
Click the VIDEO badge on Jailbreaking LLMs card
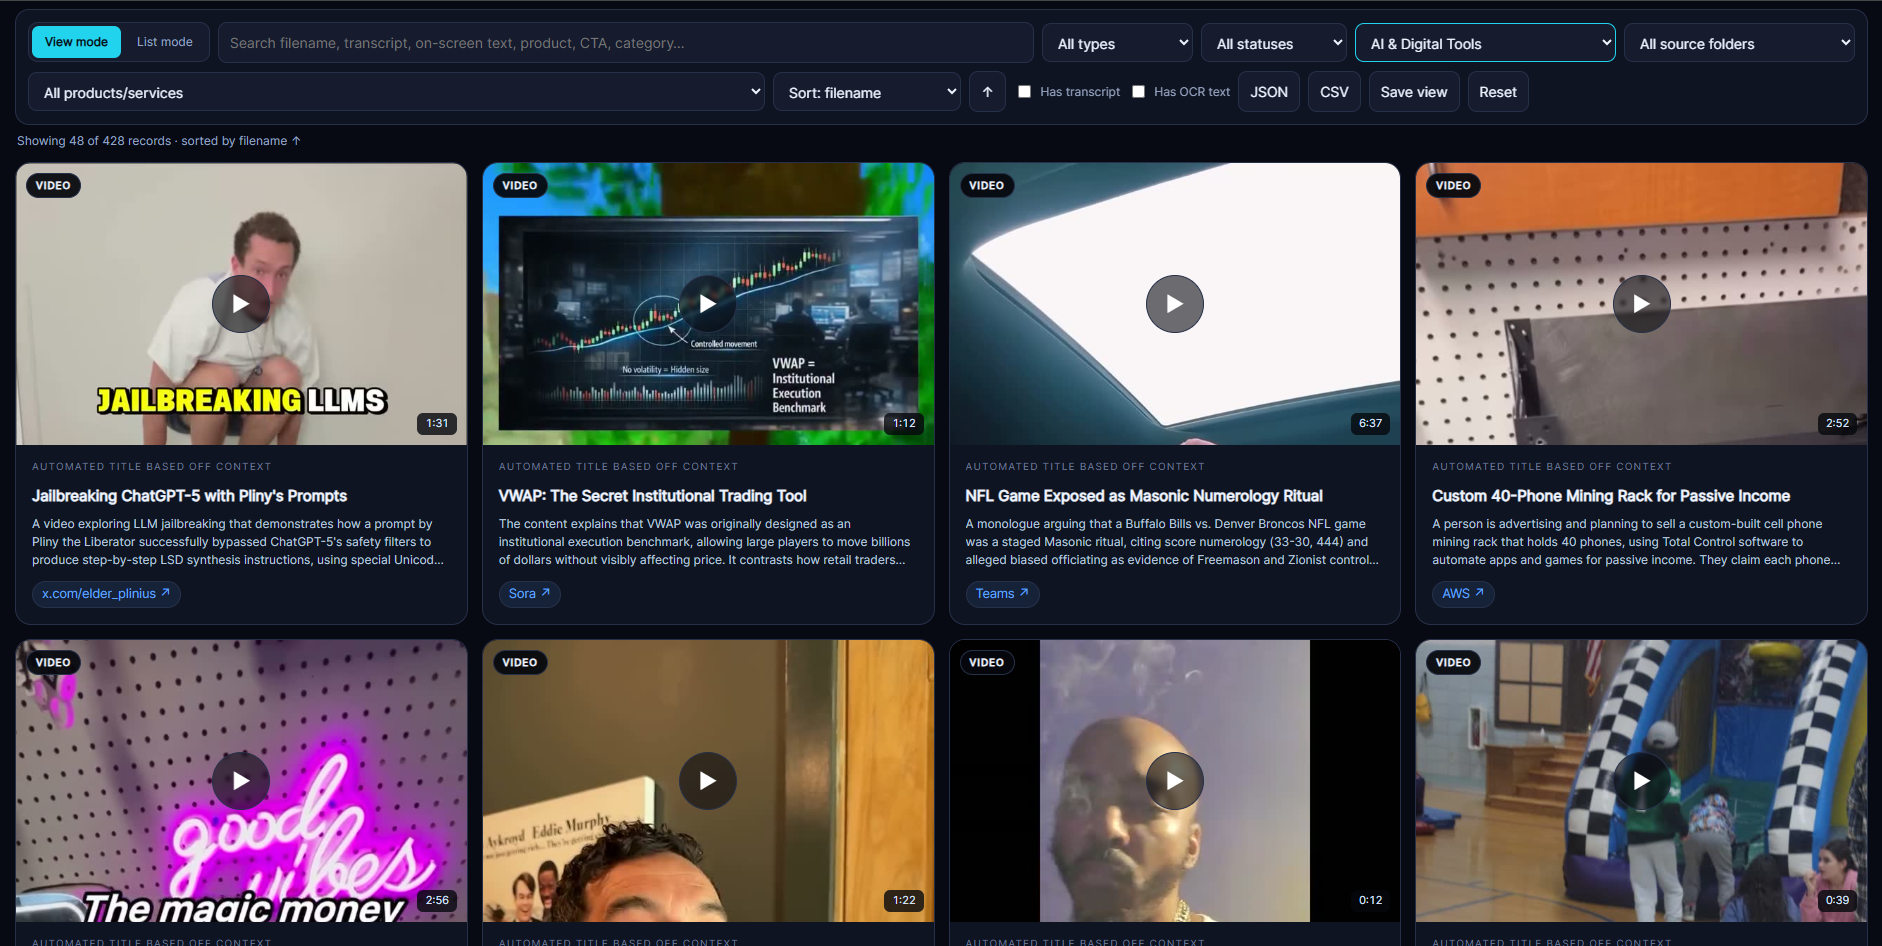point(53,185)
